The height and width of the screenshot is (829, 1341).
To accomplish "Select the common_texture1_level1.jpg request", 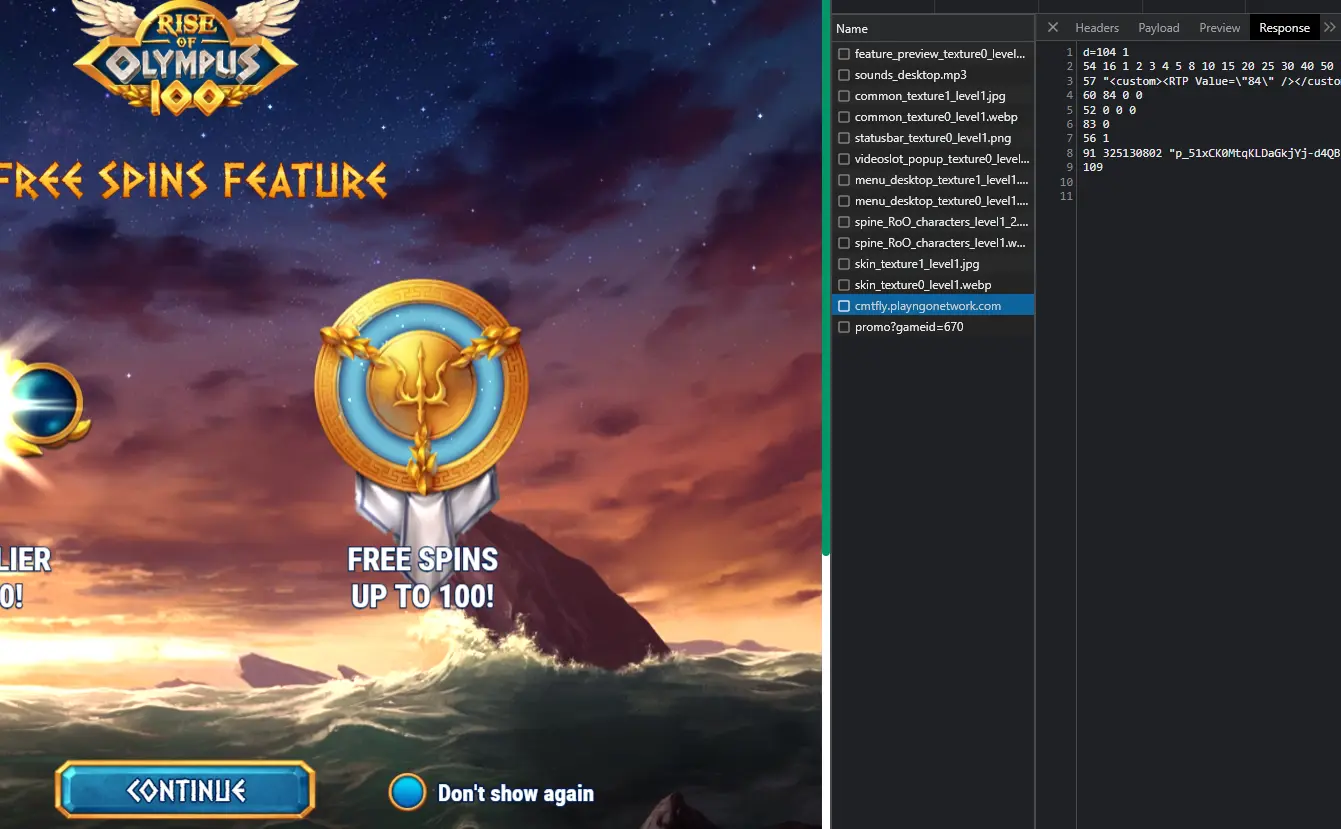I will pos(932,96).
